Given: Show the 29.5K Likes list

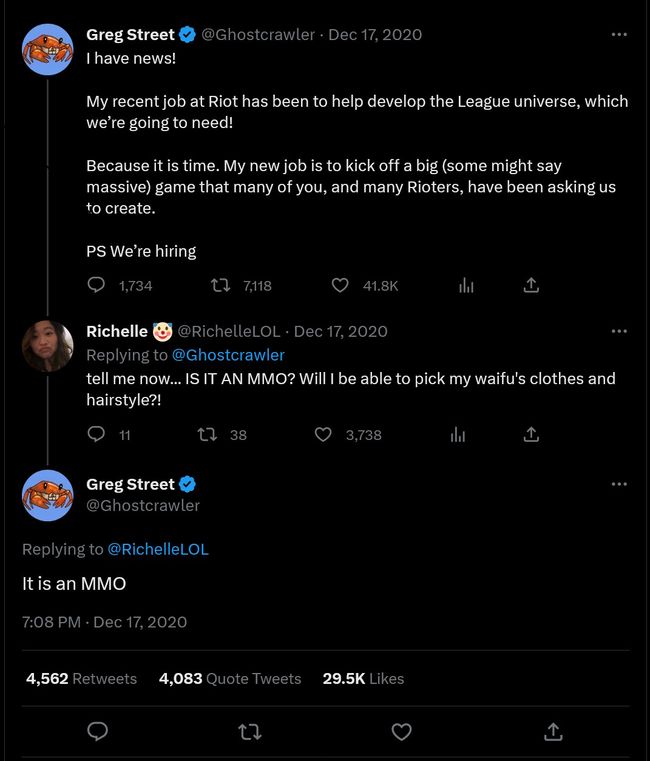Looking at the screenshot, I should (363, 678).
